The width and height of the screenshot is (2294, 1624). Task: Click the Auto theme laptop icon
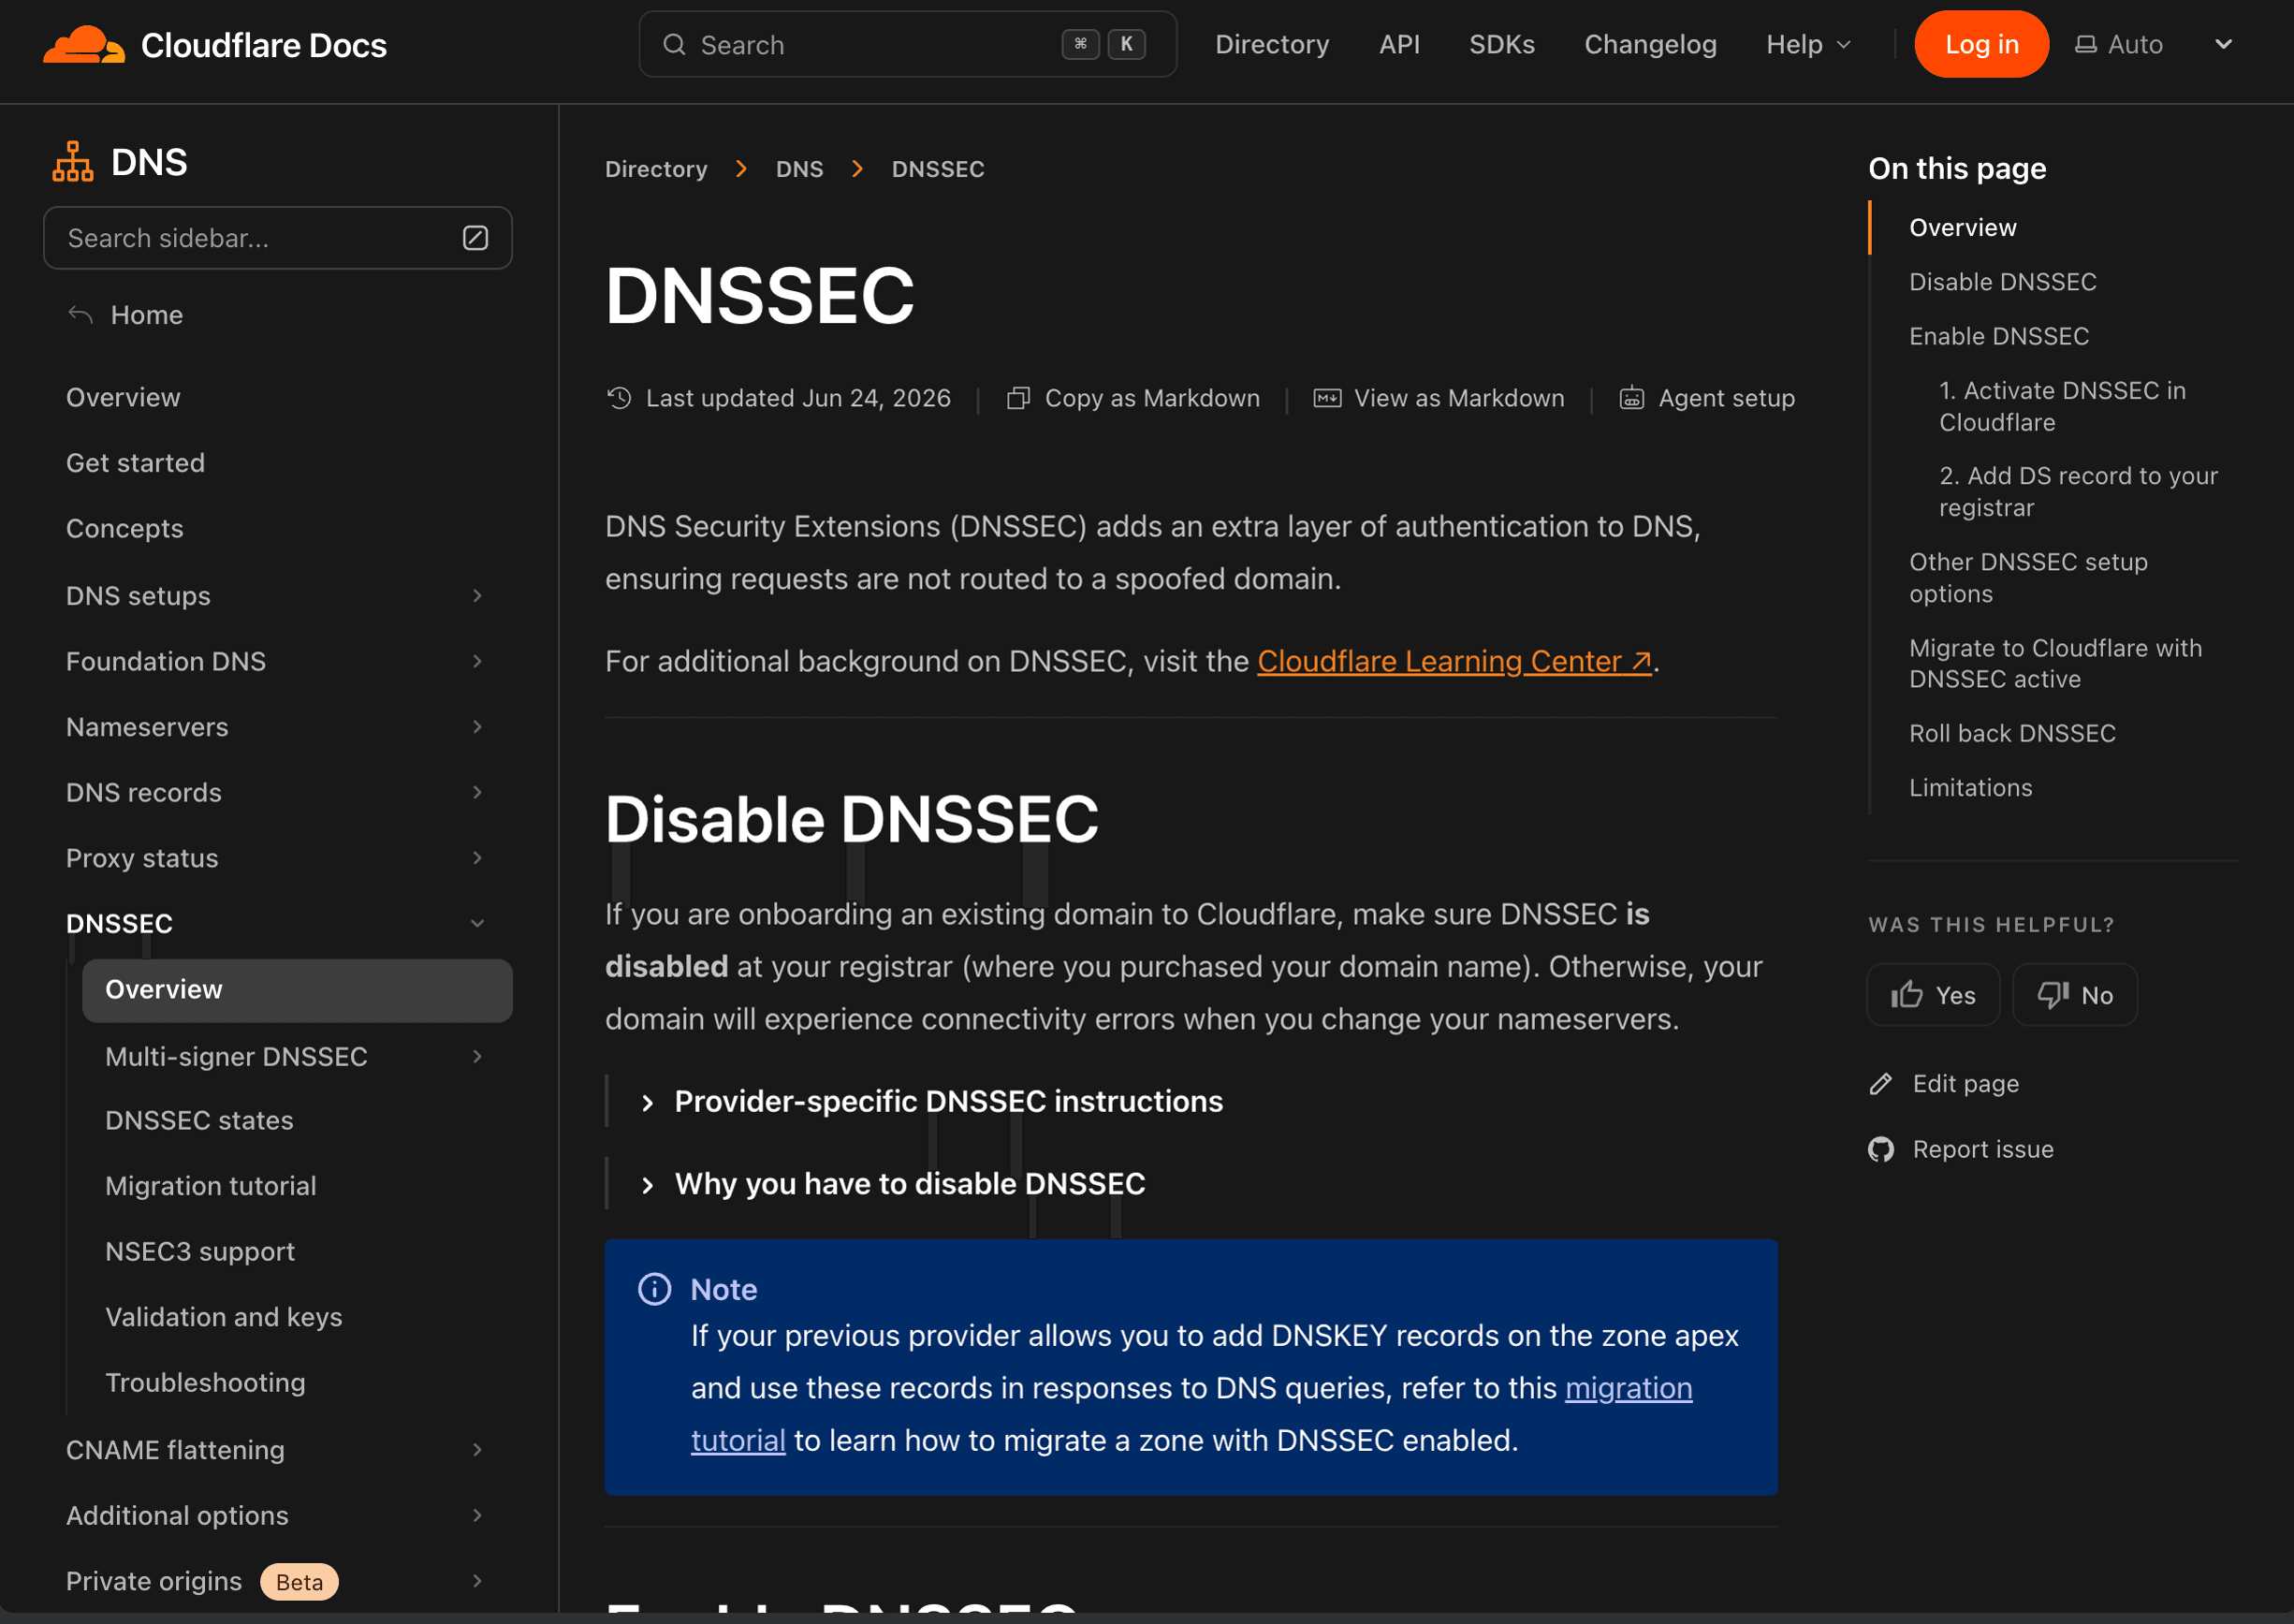pos(2085,45)
